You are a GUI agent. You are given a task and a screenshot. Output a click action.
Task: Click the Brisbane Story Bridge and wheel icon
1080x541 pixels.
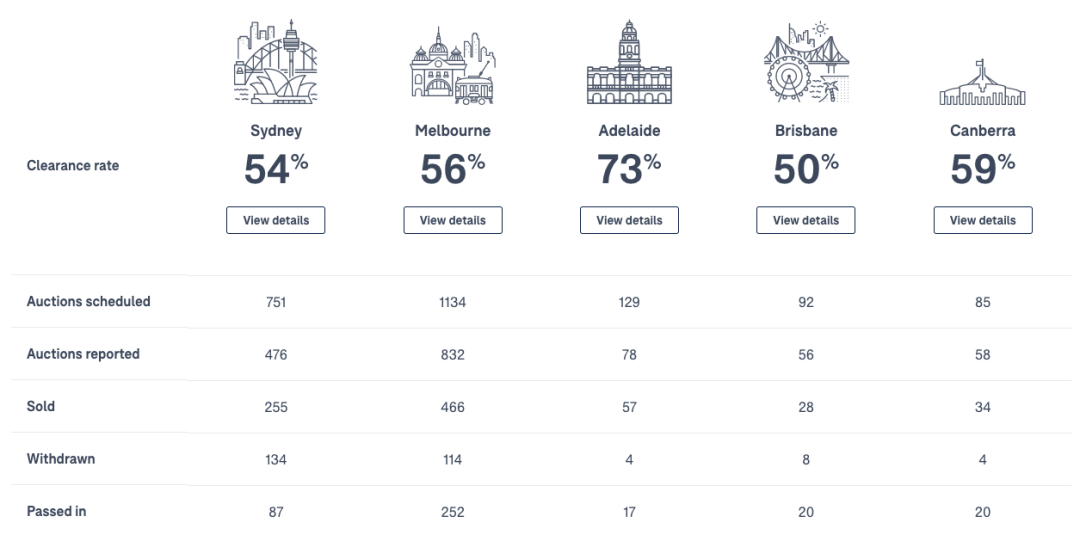coord(806,62)
